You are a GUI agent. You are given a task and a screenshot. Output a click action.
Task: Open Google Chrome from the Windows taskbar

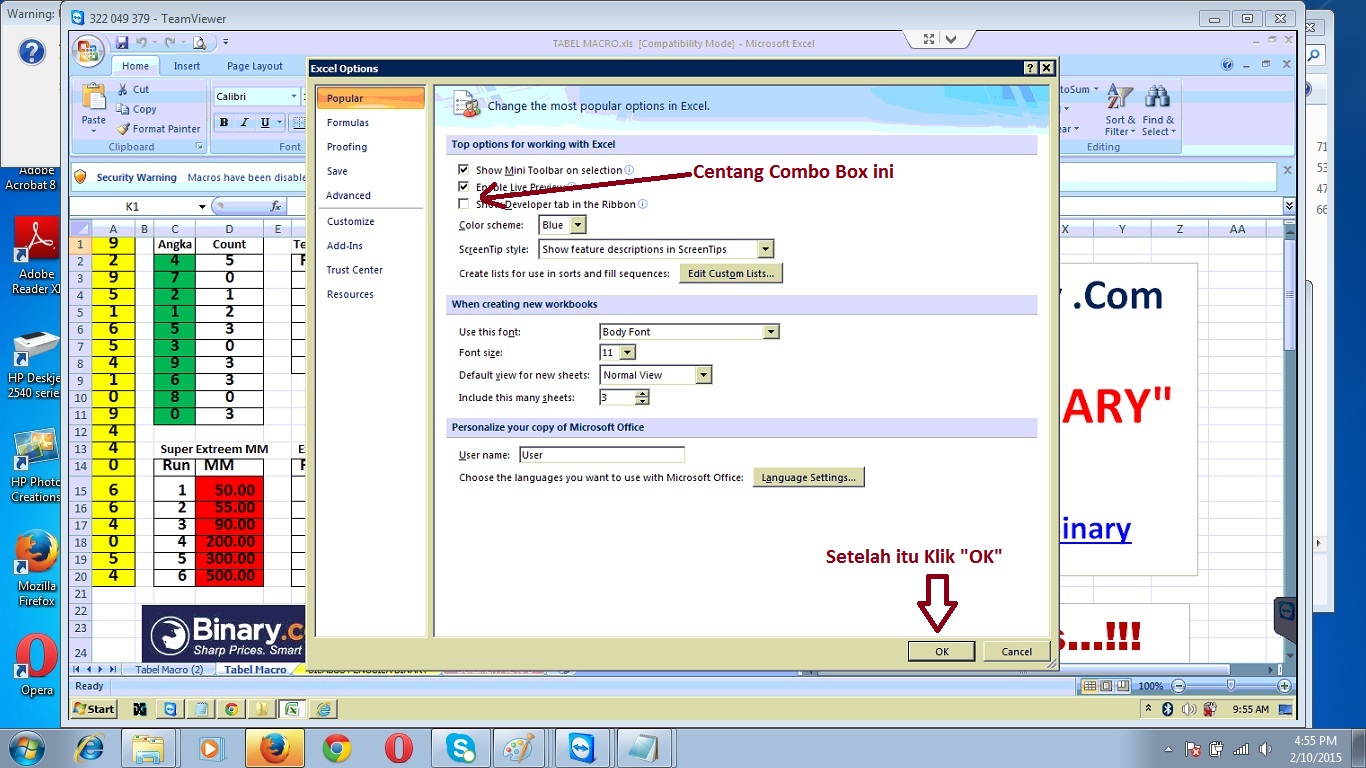point(337,748)
